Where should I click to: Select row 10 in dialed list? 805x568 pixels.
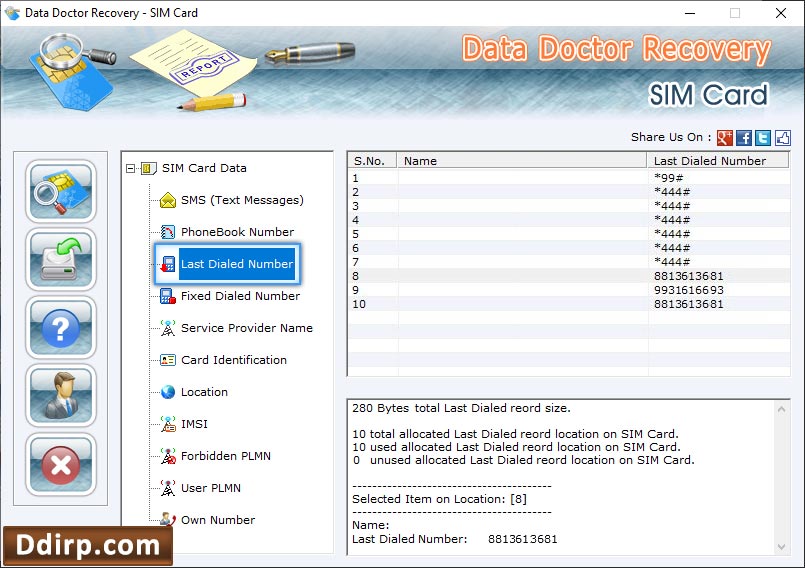[x=569, y=304]
